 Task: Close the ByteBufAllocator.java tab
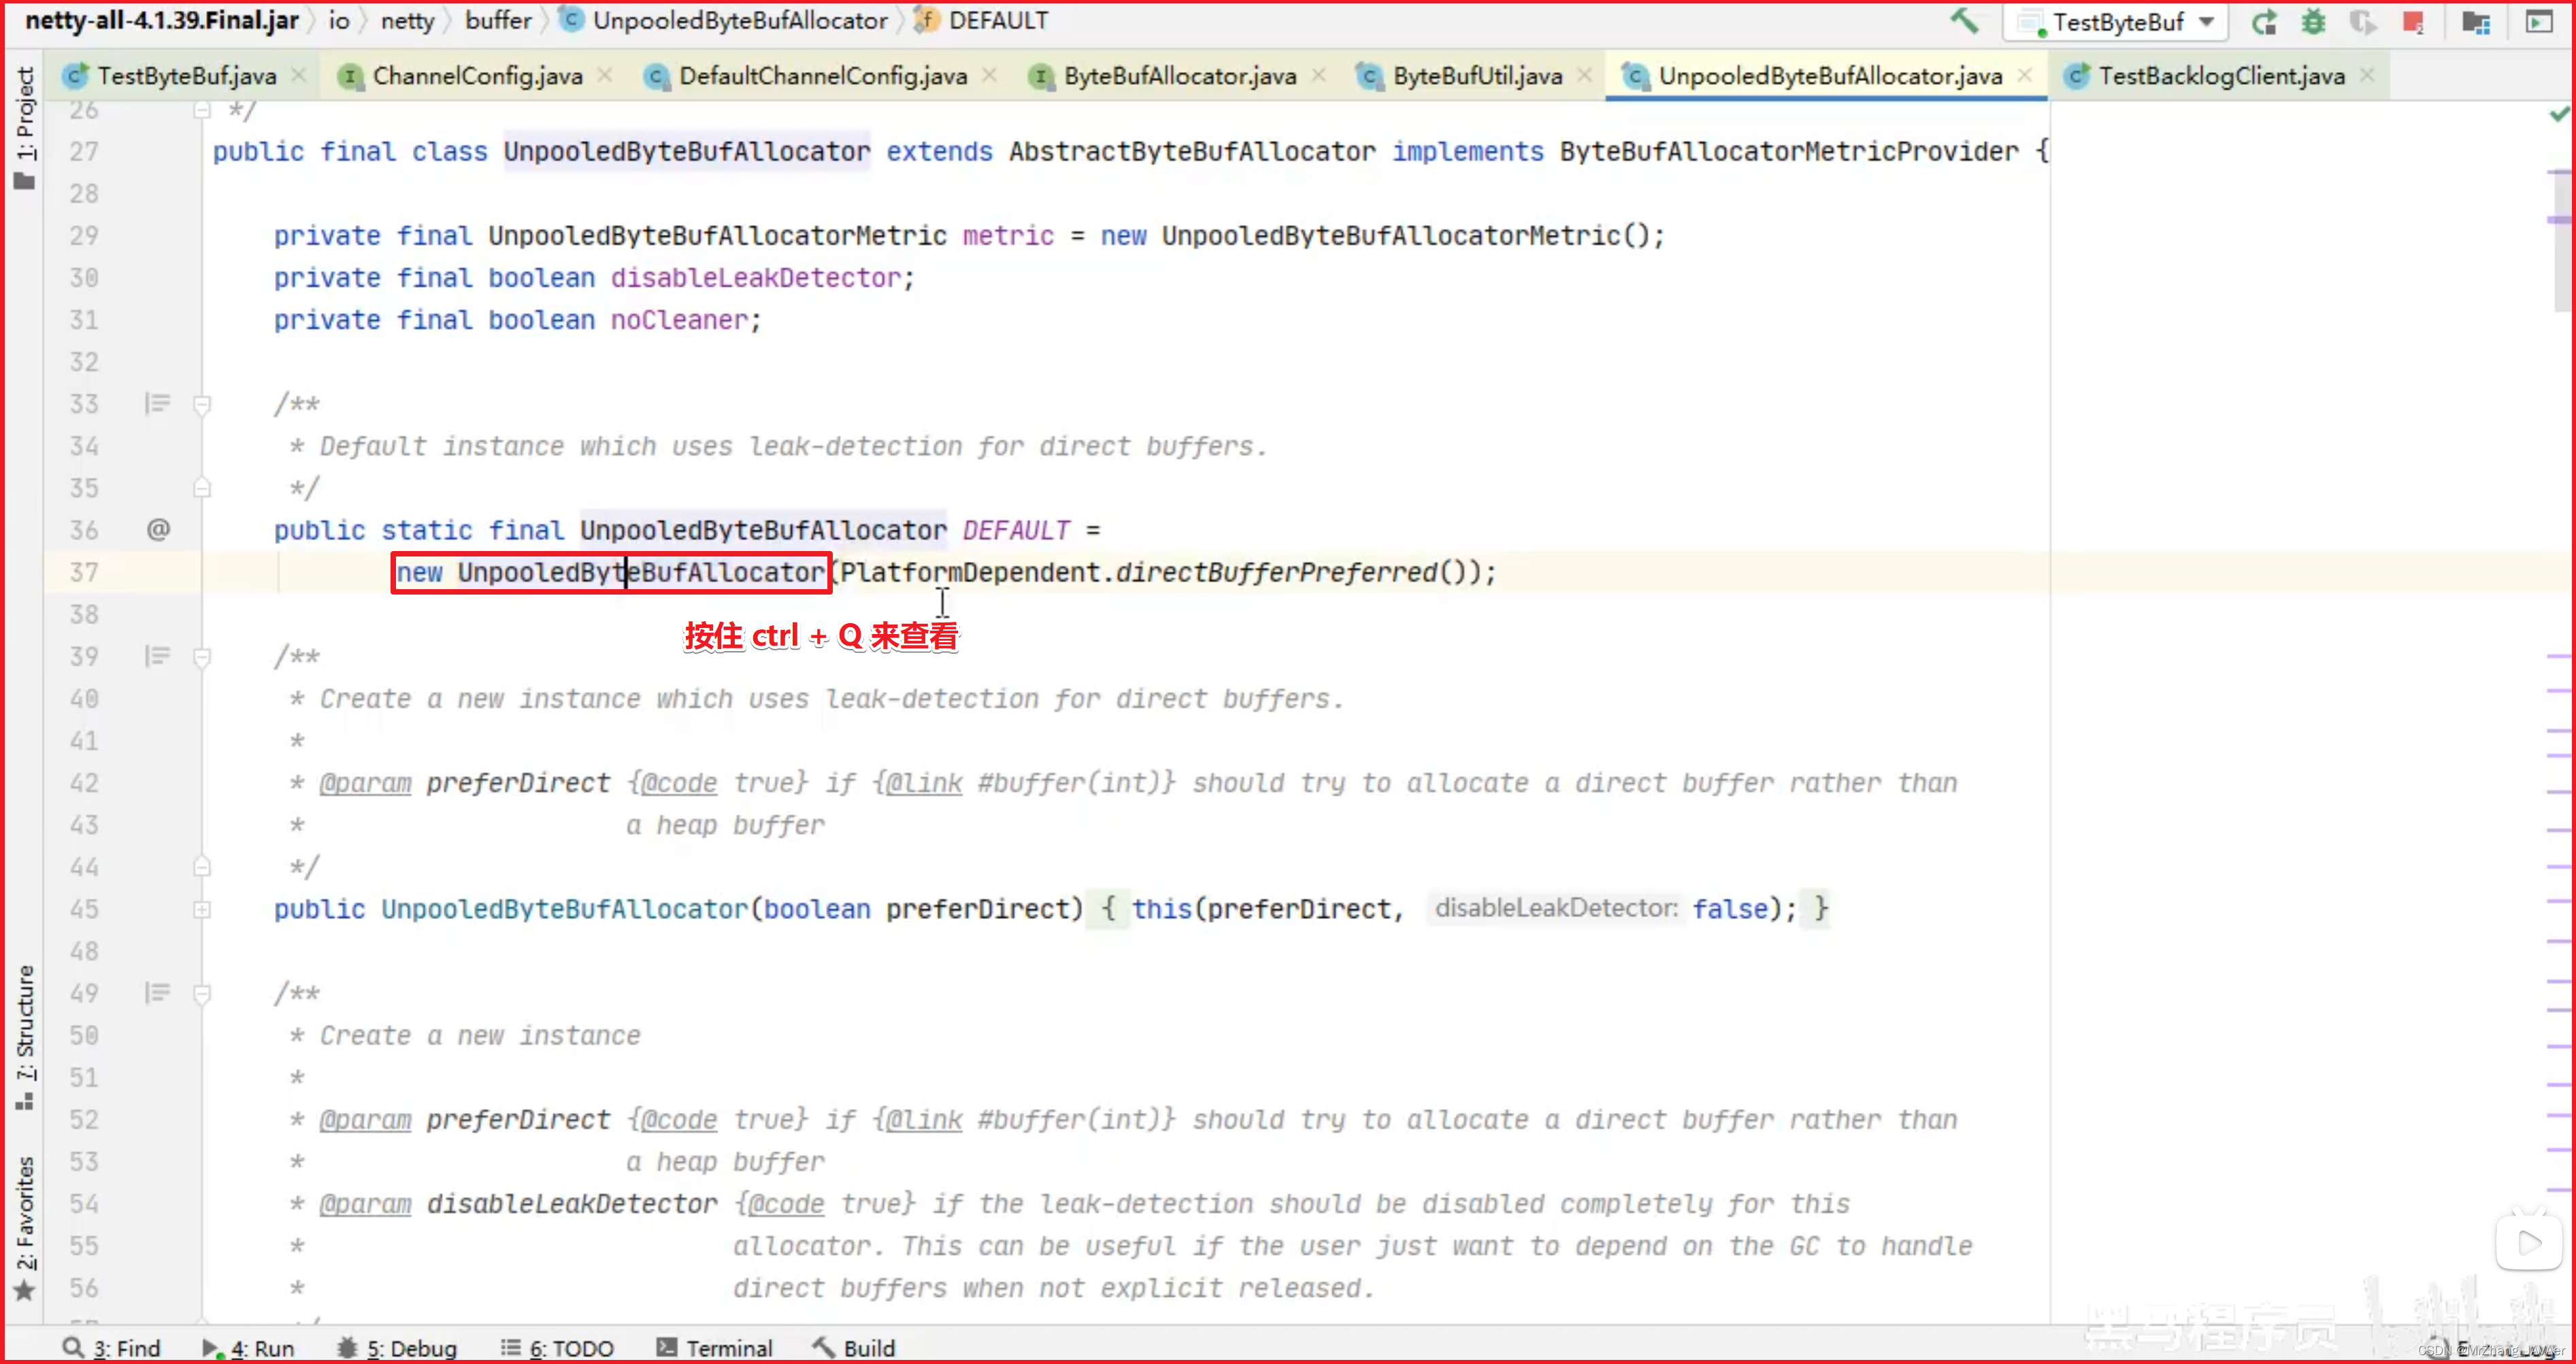pos(1319,75)
